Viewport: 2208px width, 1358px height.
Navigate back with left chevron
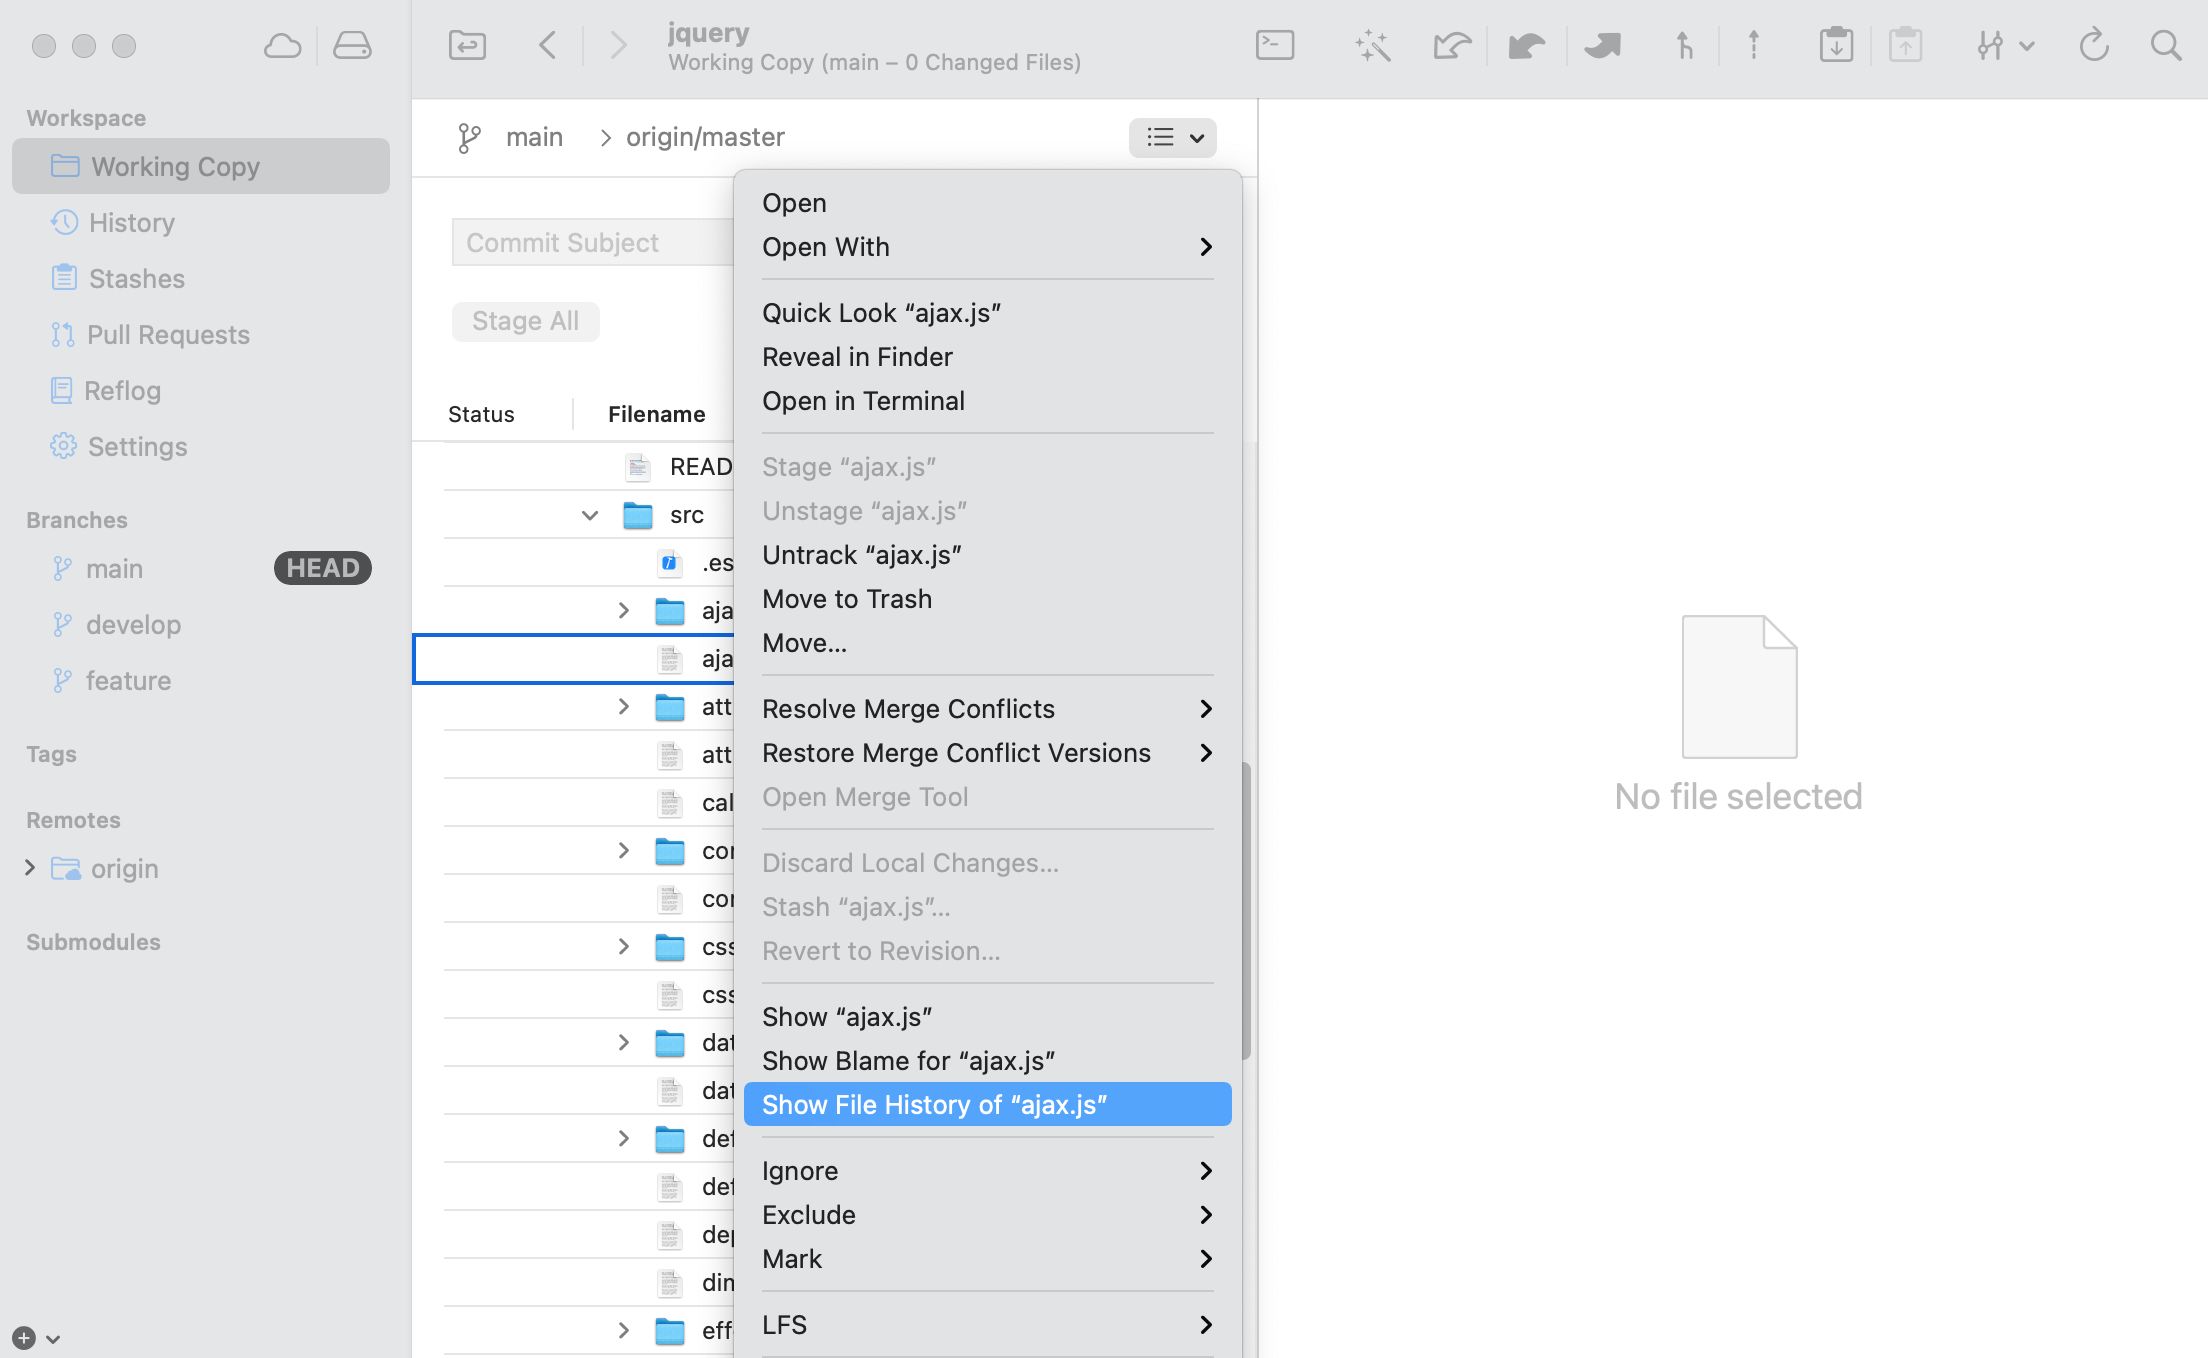click(547, 46)
